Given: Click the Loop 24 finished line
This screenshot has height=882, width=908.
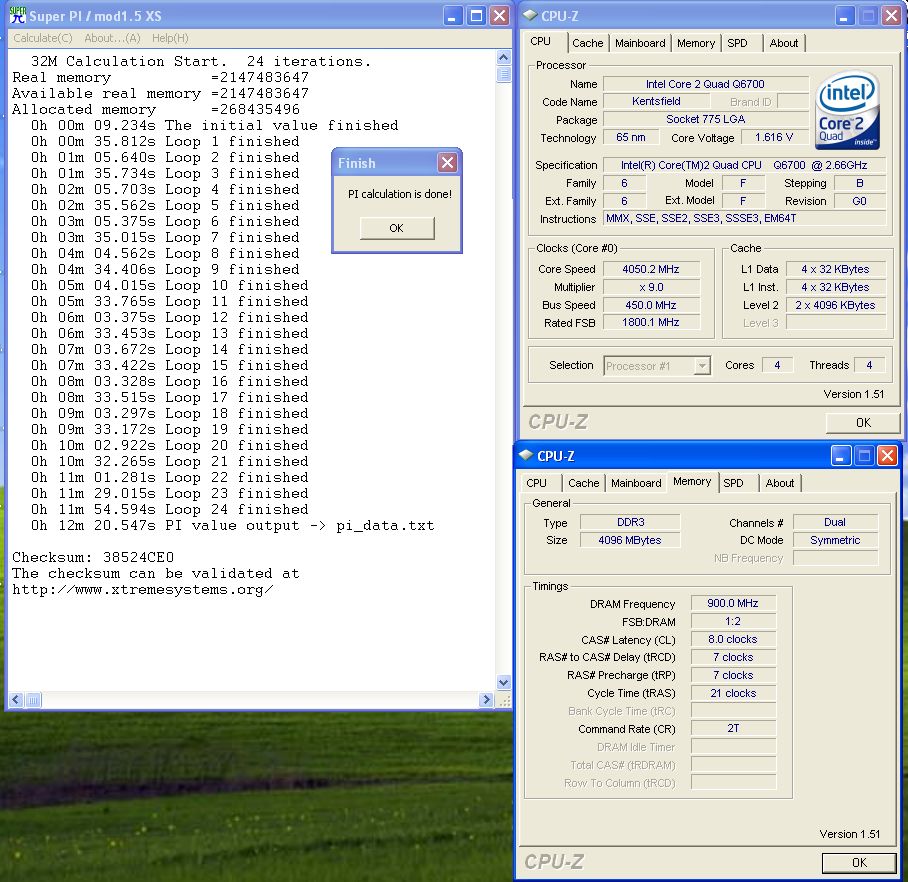Looking at the screenshot, I should click(x=170, y=510).
